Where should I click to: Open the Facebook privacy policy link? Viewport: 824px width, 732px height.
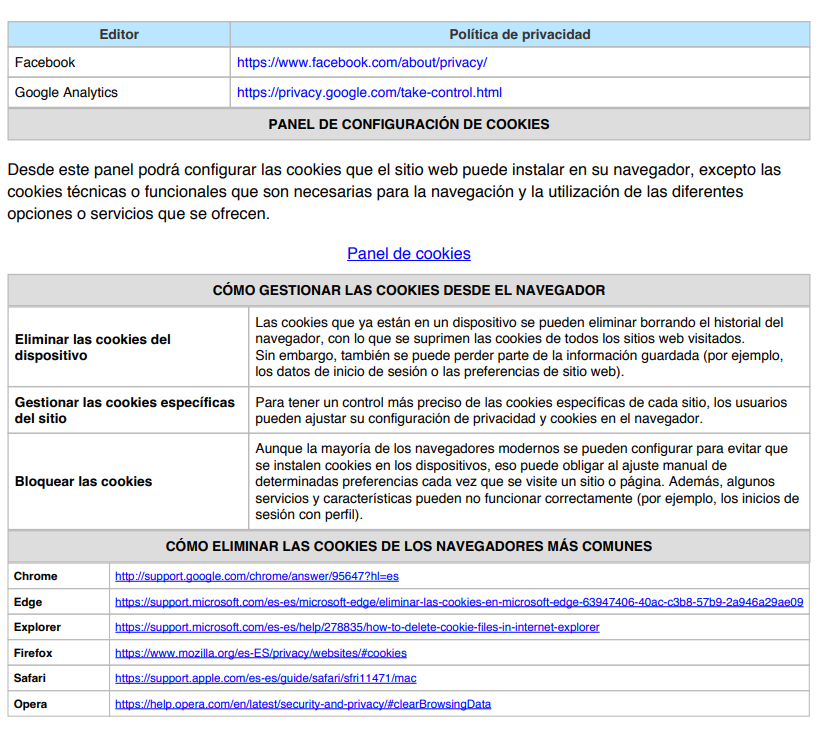click(361, 62)
